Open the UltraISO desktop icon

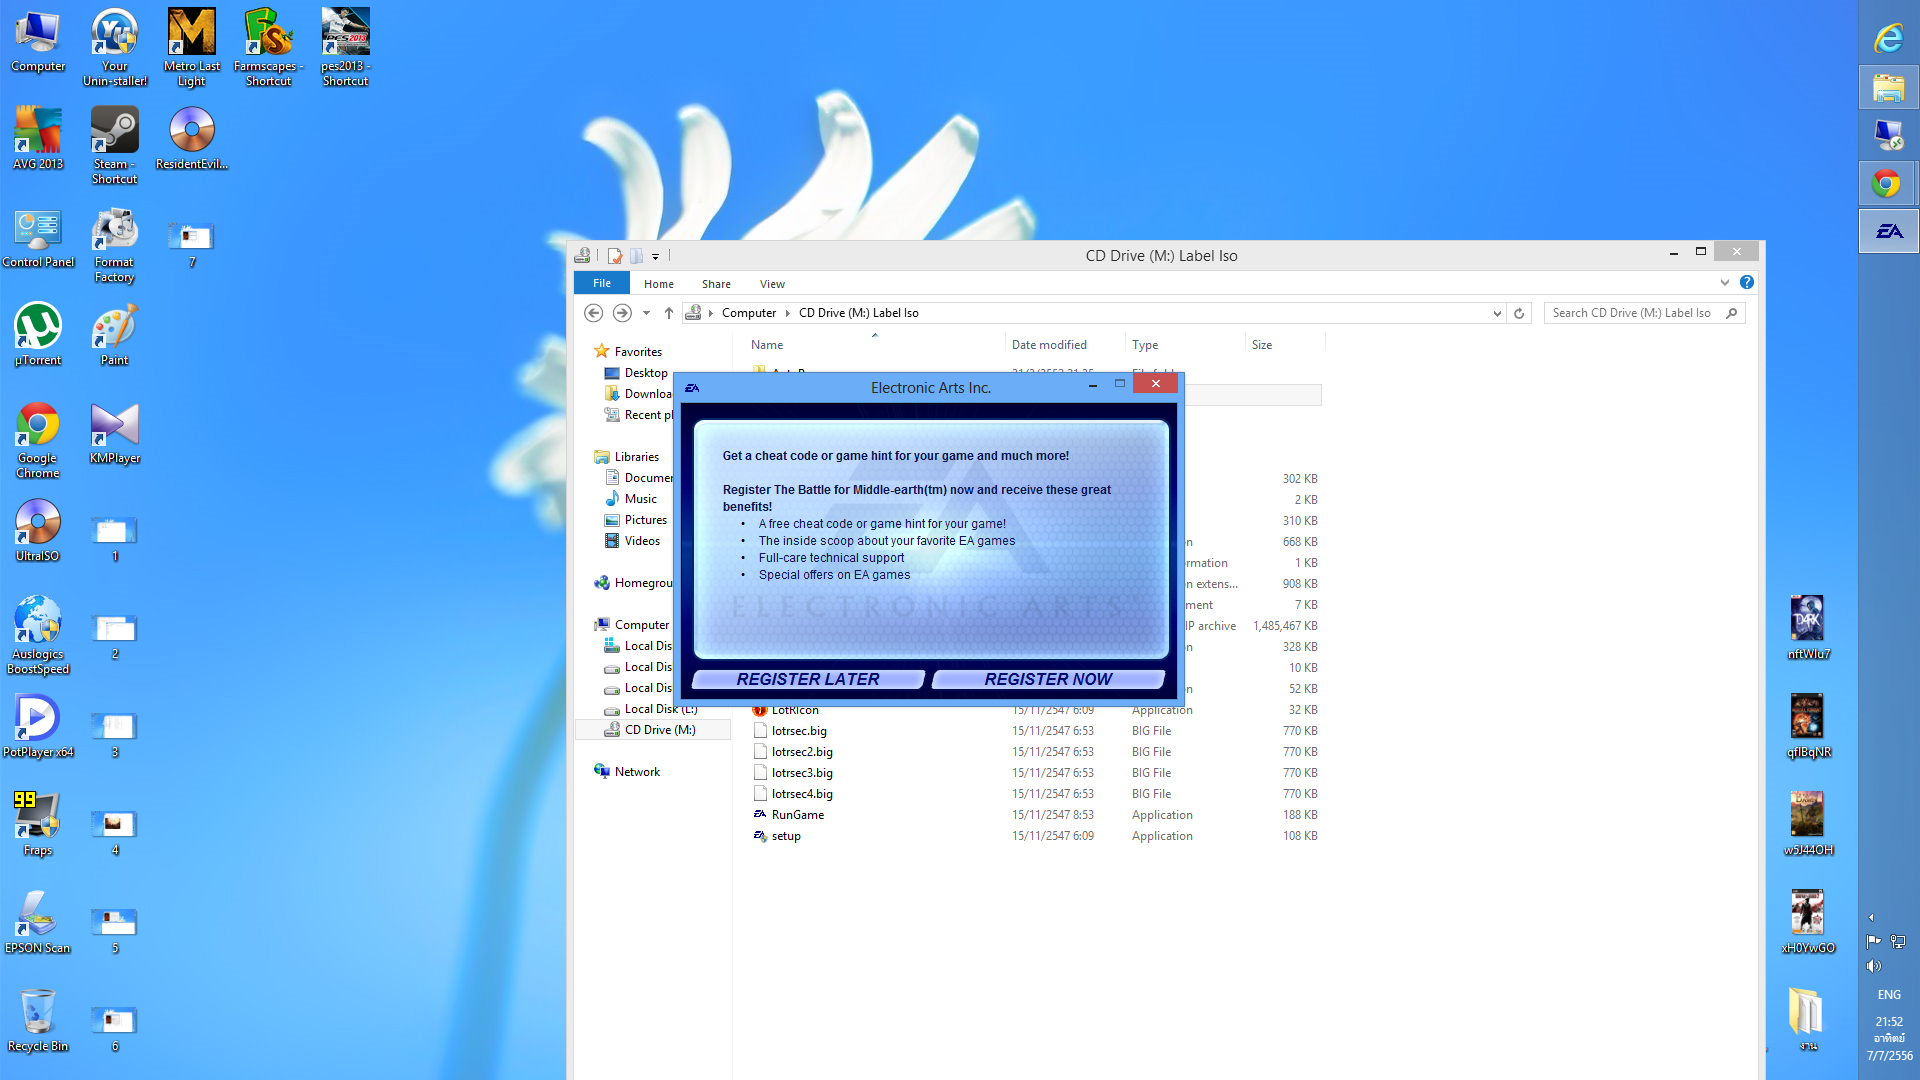(x=38, y=530)
